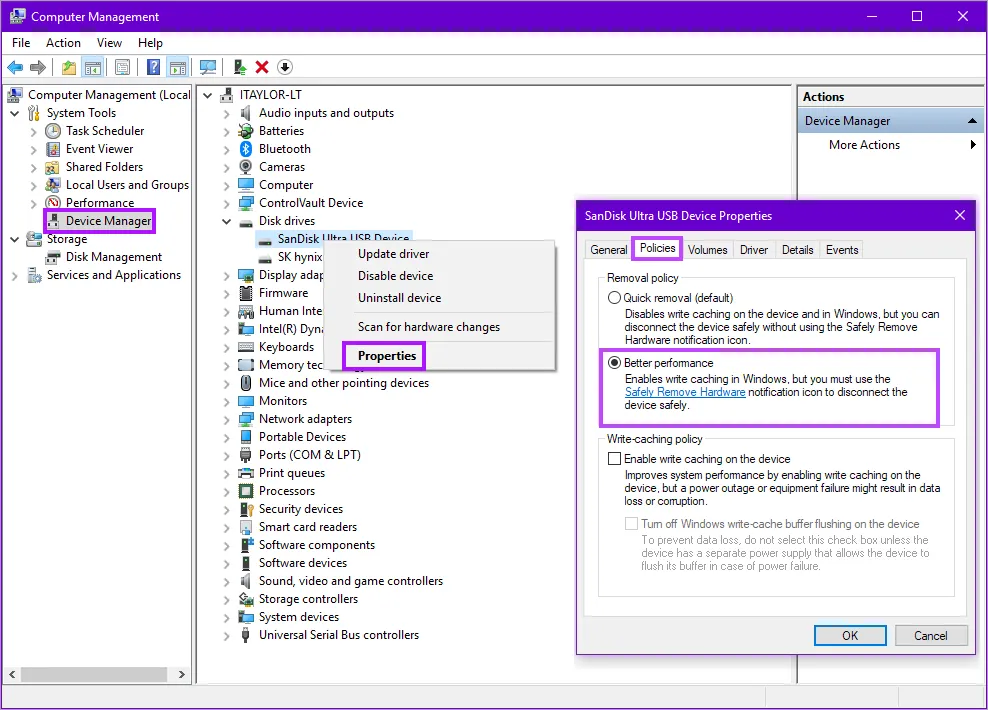Select the Batteries icon in the device list
Screen dimensions: 988x710
(x=246, y=131)
